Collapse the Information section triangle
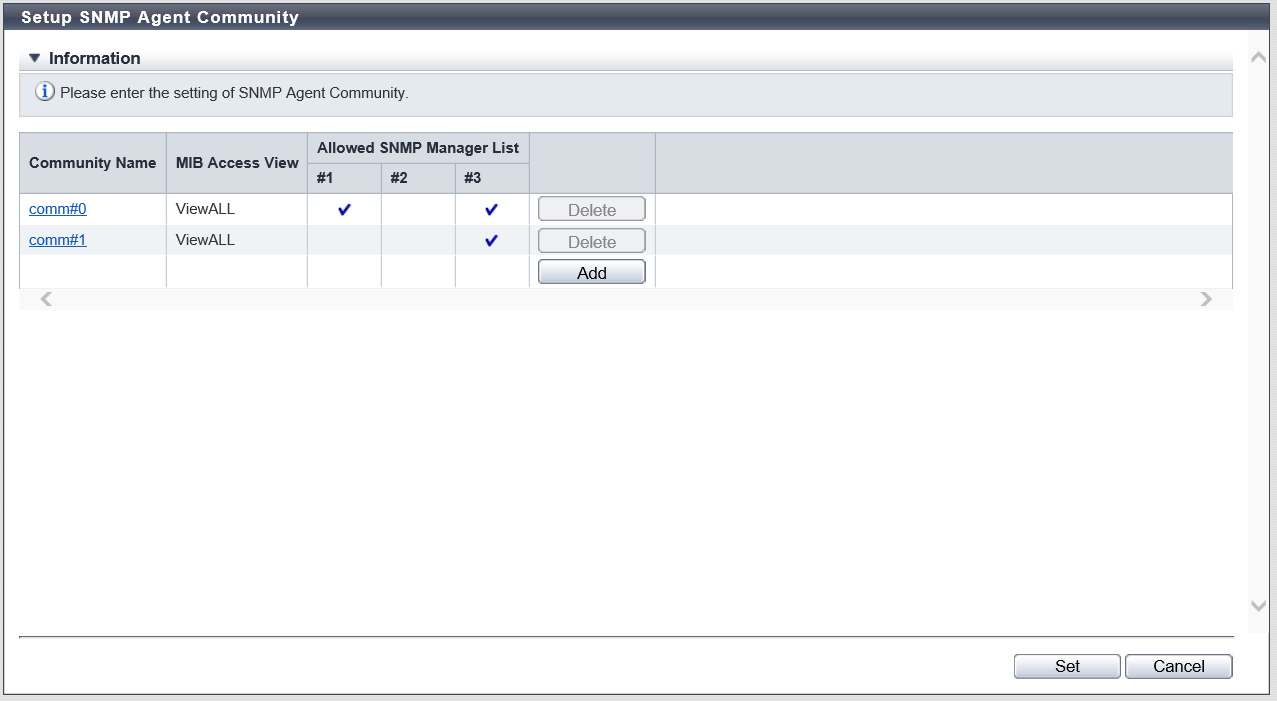The width and height of the screenshot is (1277, 701). click(34, 58)
